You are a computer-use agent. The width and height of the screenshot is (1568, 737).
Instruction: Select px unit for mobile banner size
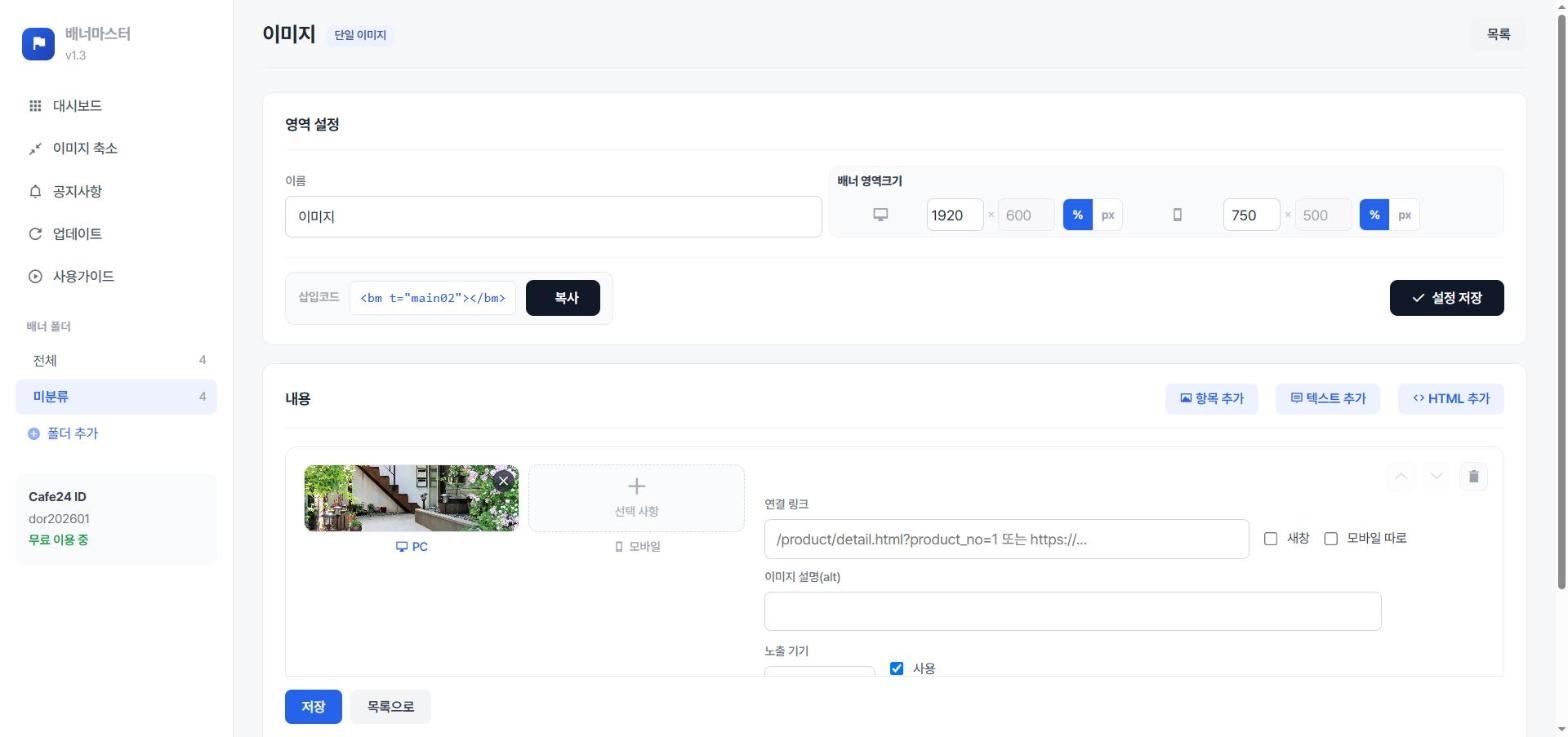1404,215
